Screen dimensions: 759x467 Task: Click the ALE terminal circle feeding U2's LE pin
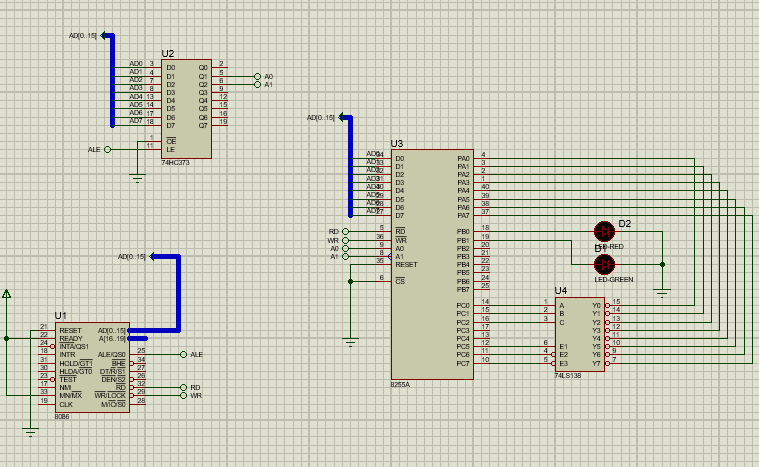tap(107, 150)
